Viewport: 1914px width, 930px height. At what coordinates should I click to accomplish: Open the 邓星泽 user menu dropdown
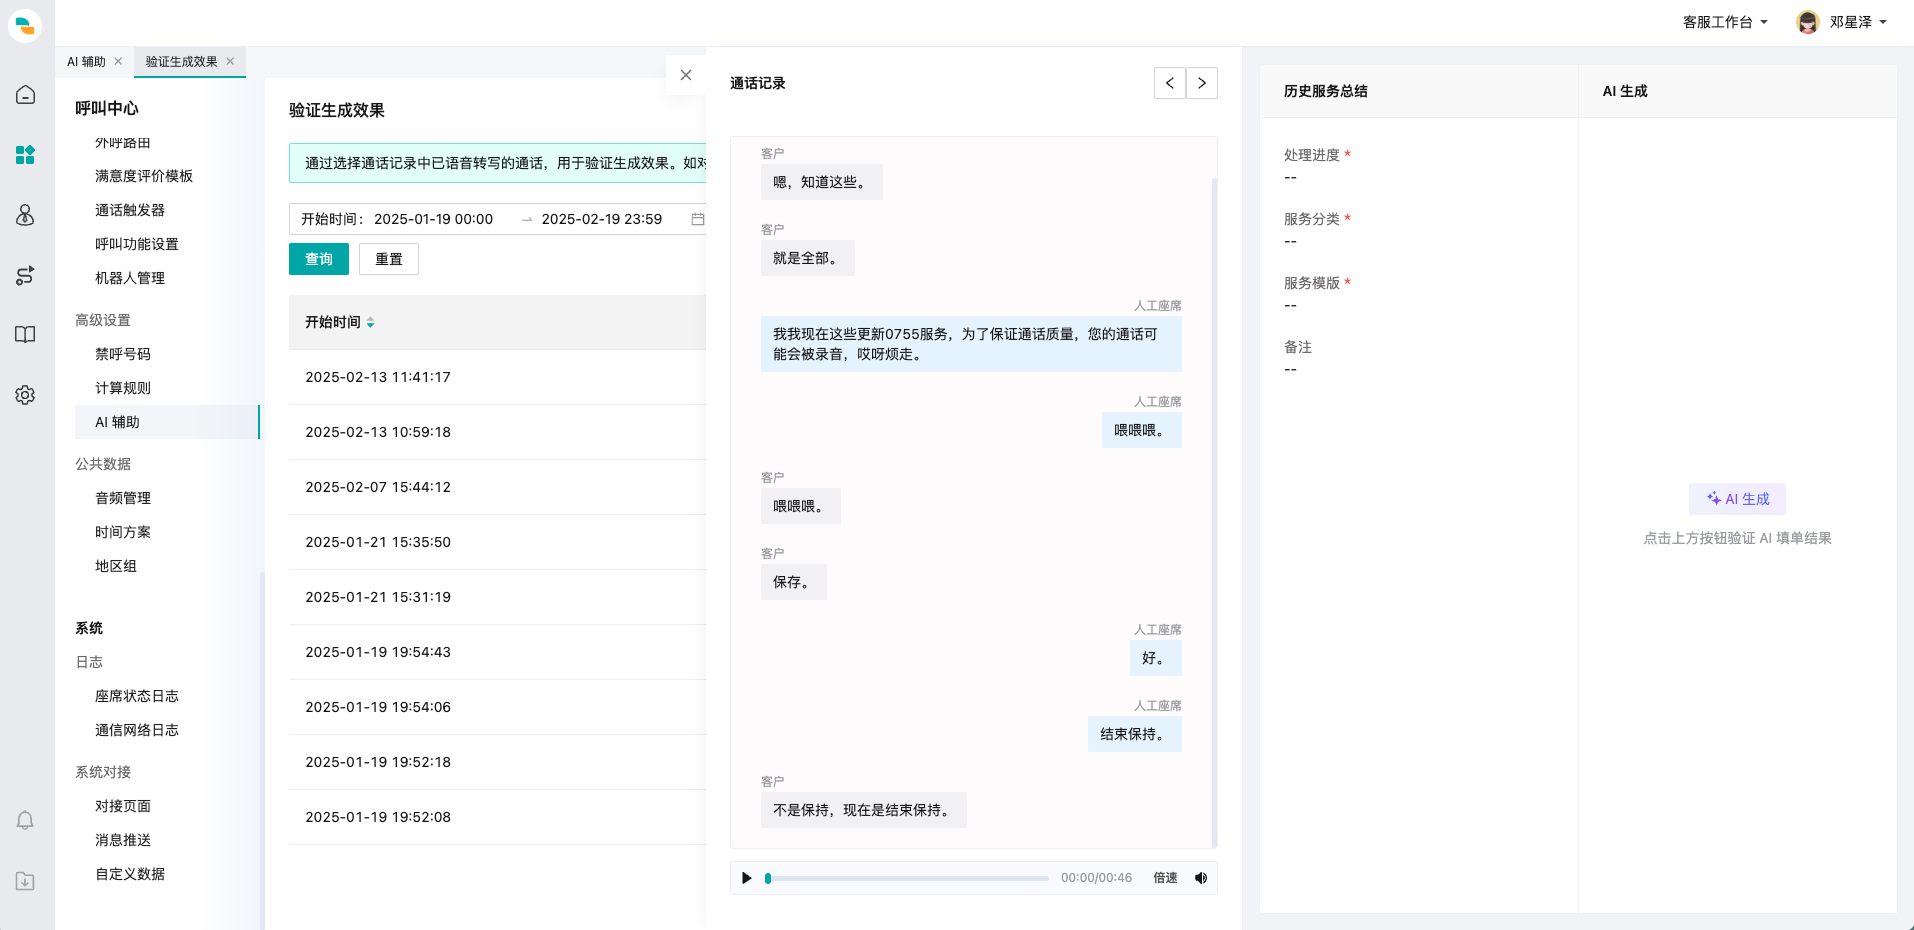click(1858, 22)
